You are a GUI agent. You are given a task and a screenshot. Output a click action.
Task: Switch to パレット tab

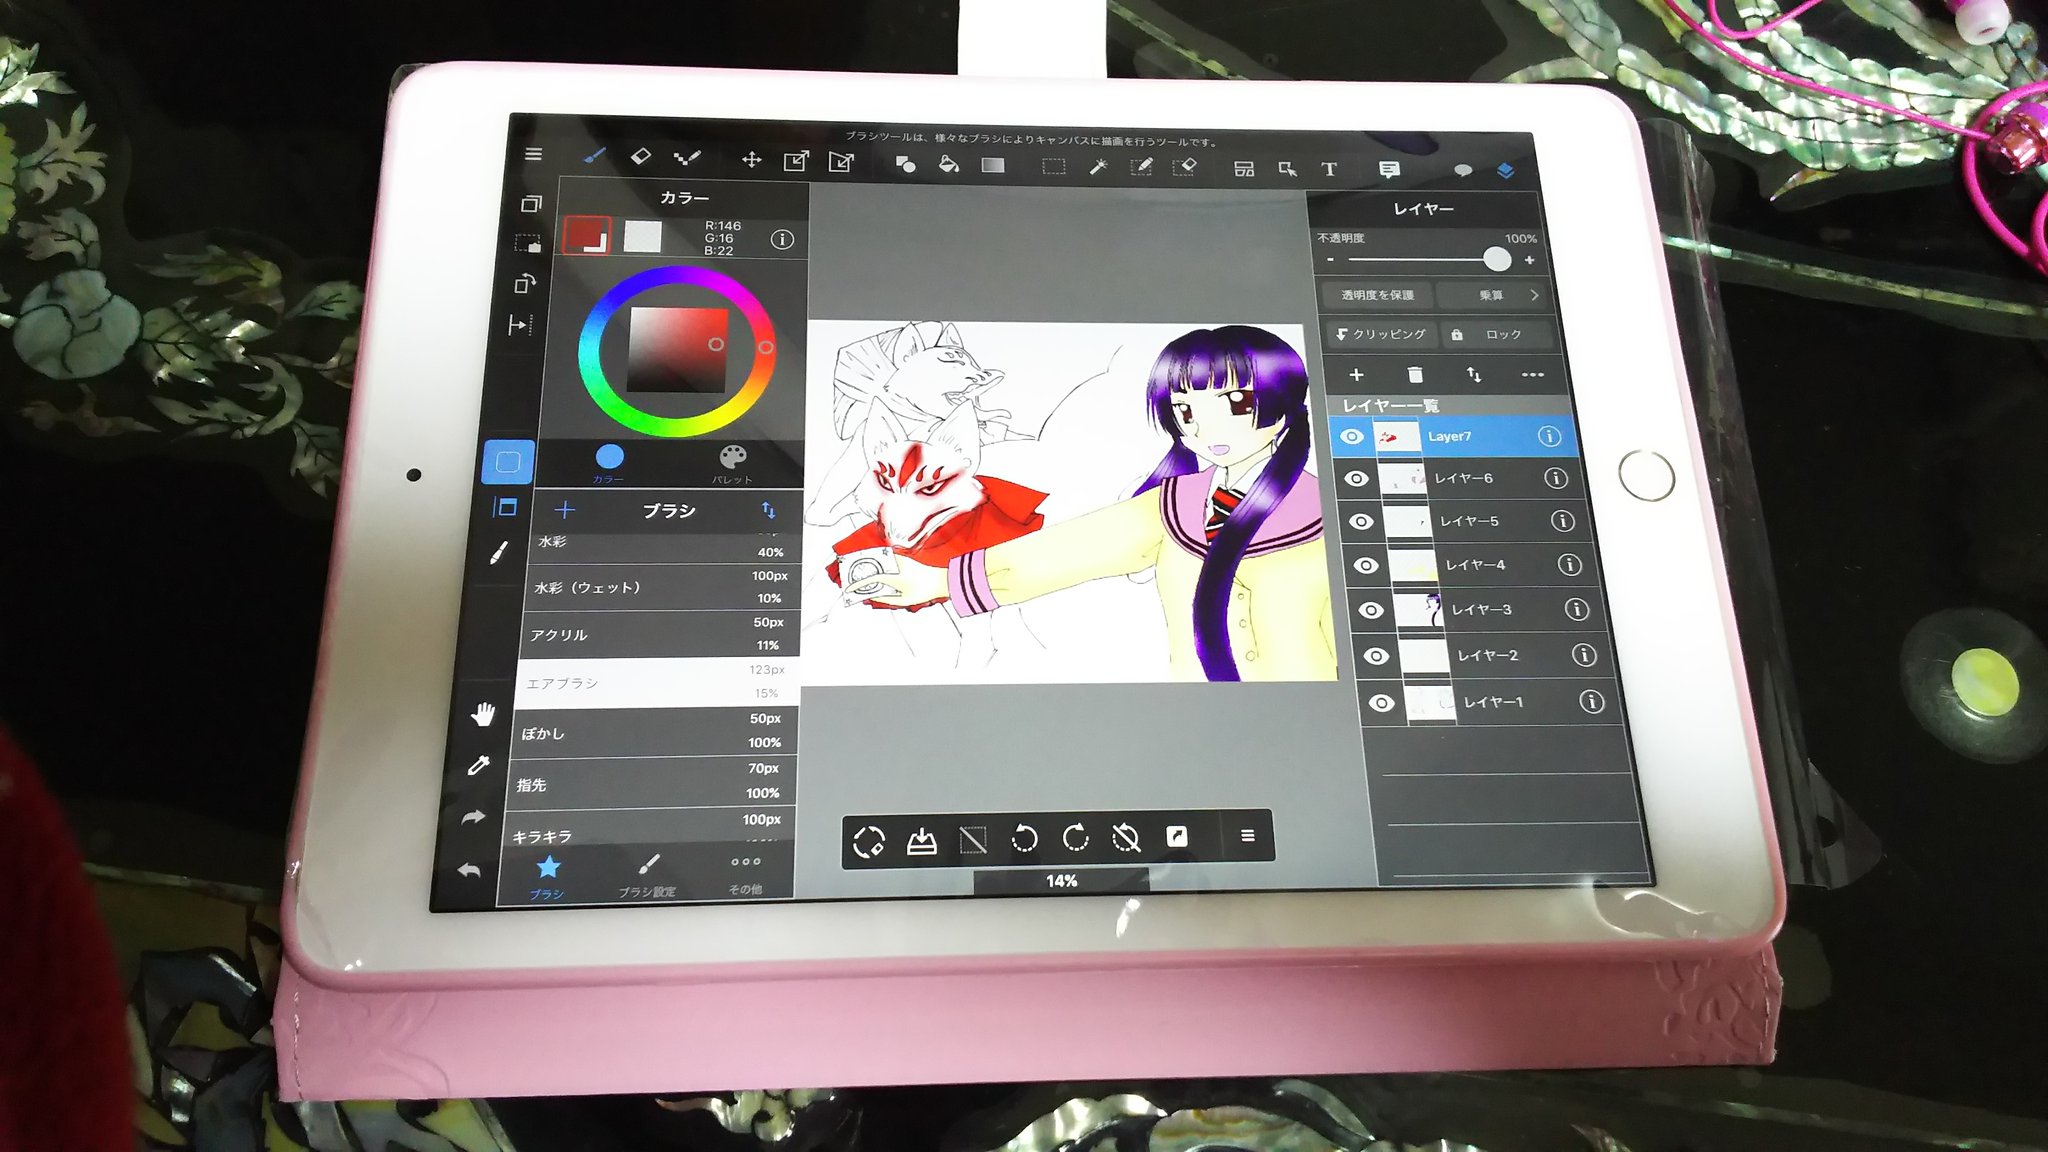tap(732, 465)
